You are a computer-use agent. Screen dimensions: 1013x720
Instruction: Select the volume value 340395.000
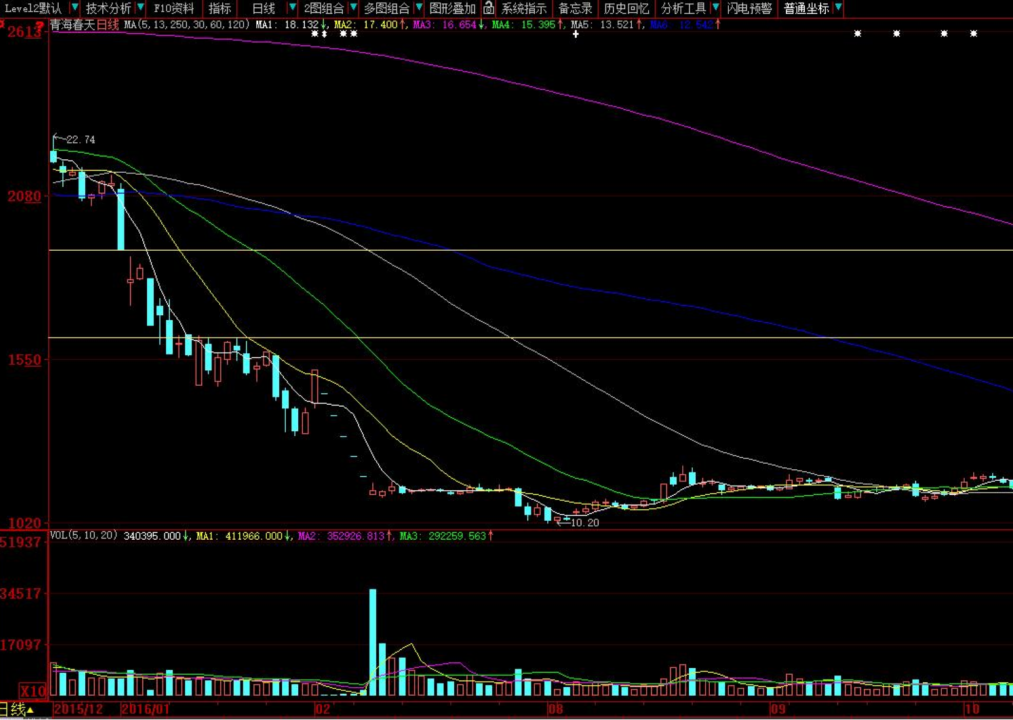point(152,536)
